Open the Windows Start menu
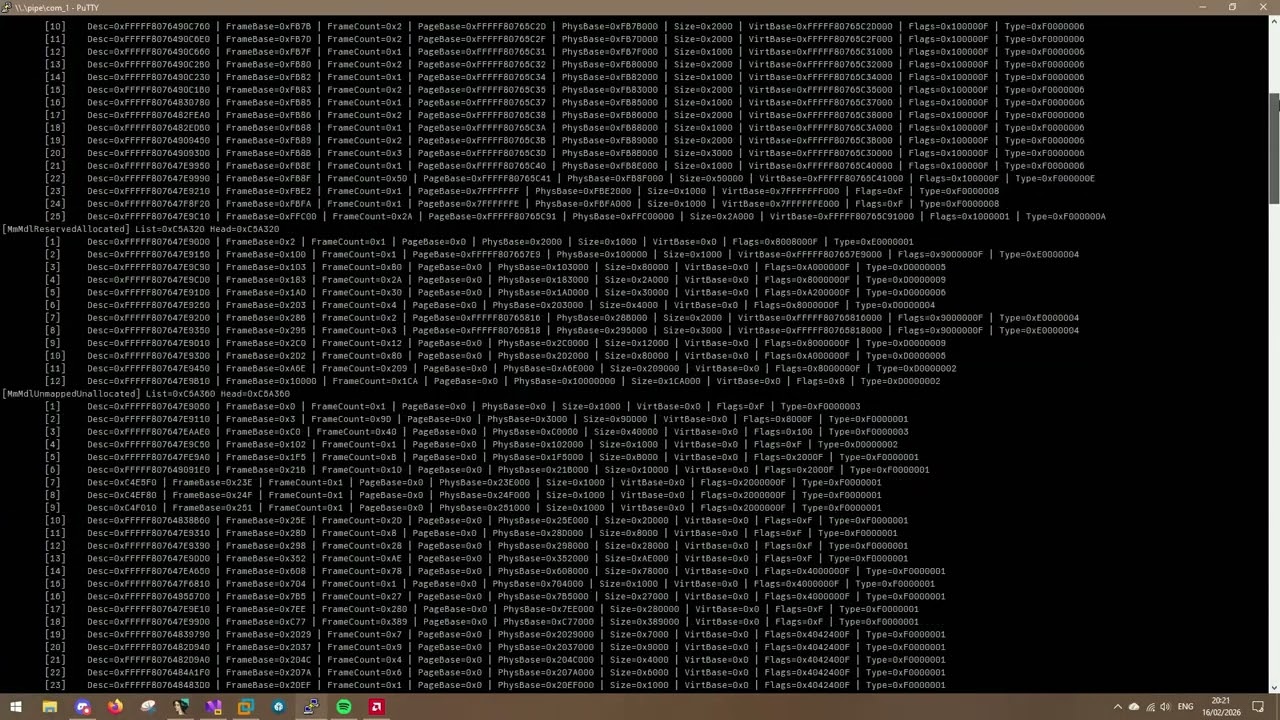 [16, 707]
